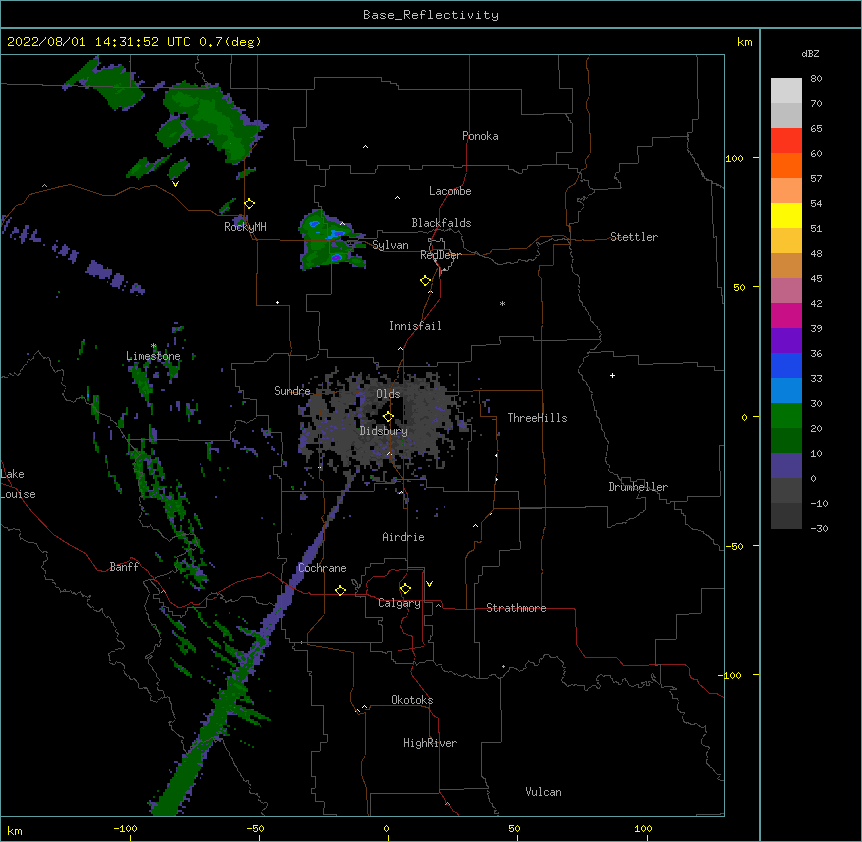The height and width of the screenshot is (842, 862).
Task: Click the RedDeer city label
Action: tap(440, 255)
